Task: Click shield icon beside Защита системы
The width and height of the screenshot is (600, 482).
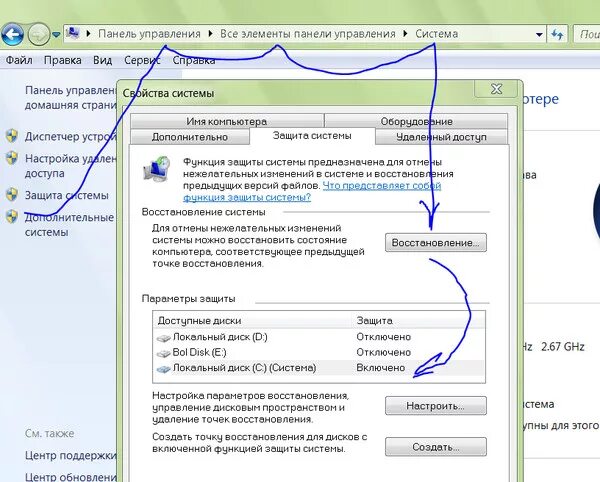Action: coord(12,195)
